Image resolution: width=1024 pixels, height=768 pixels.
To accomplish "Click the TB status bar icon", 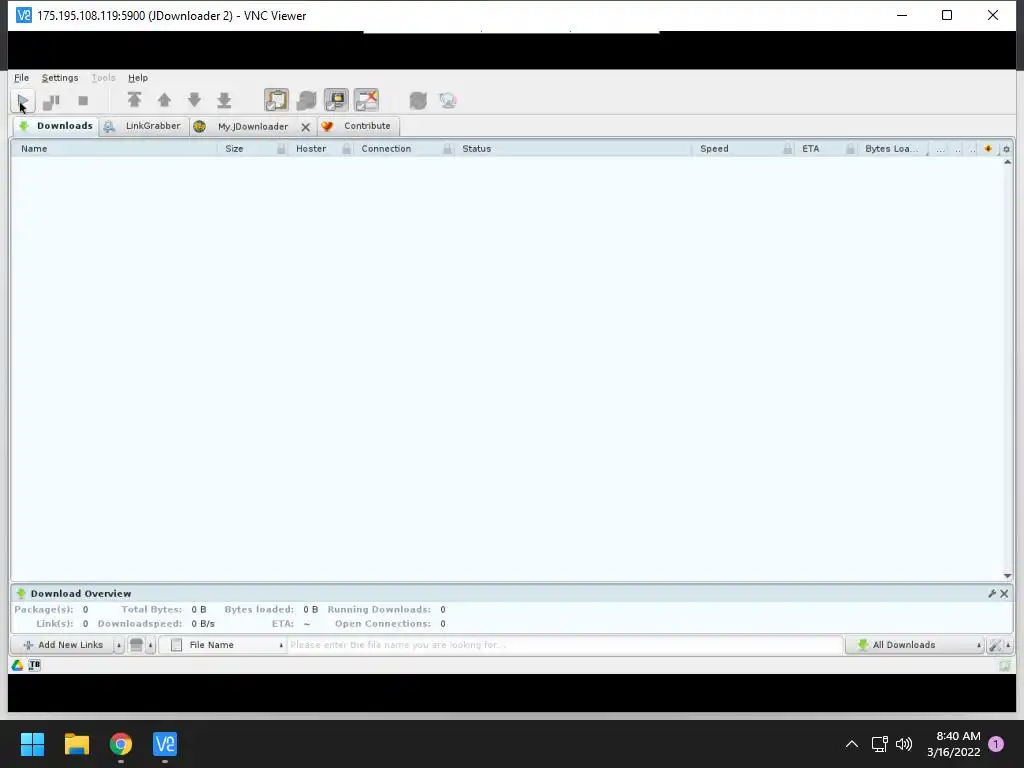I will point(35,665).
